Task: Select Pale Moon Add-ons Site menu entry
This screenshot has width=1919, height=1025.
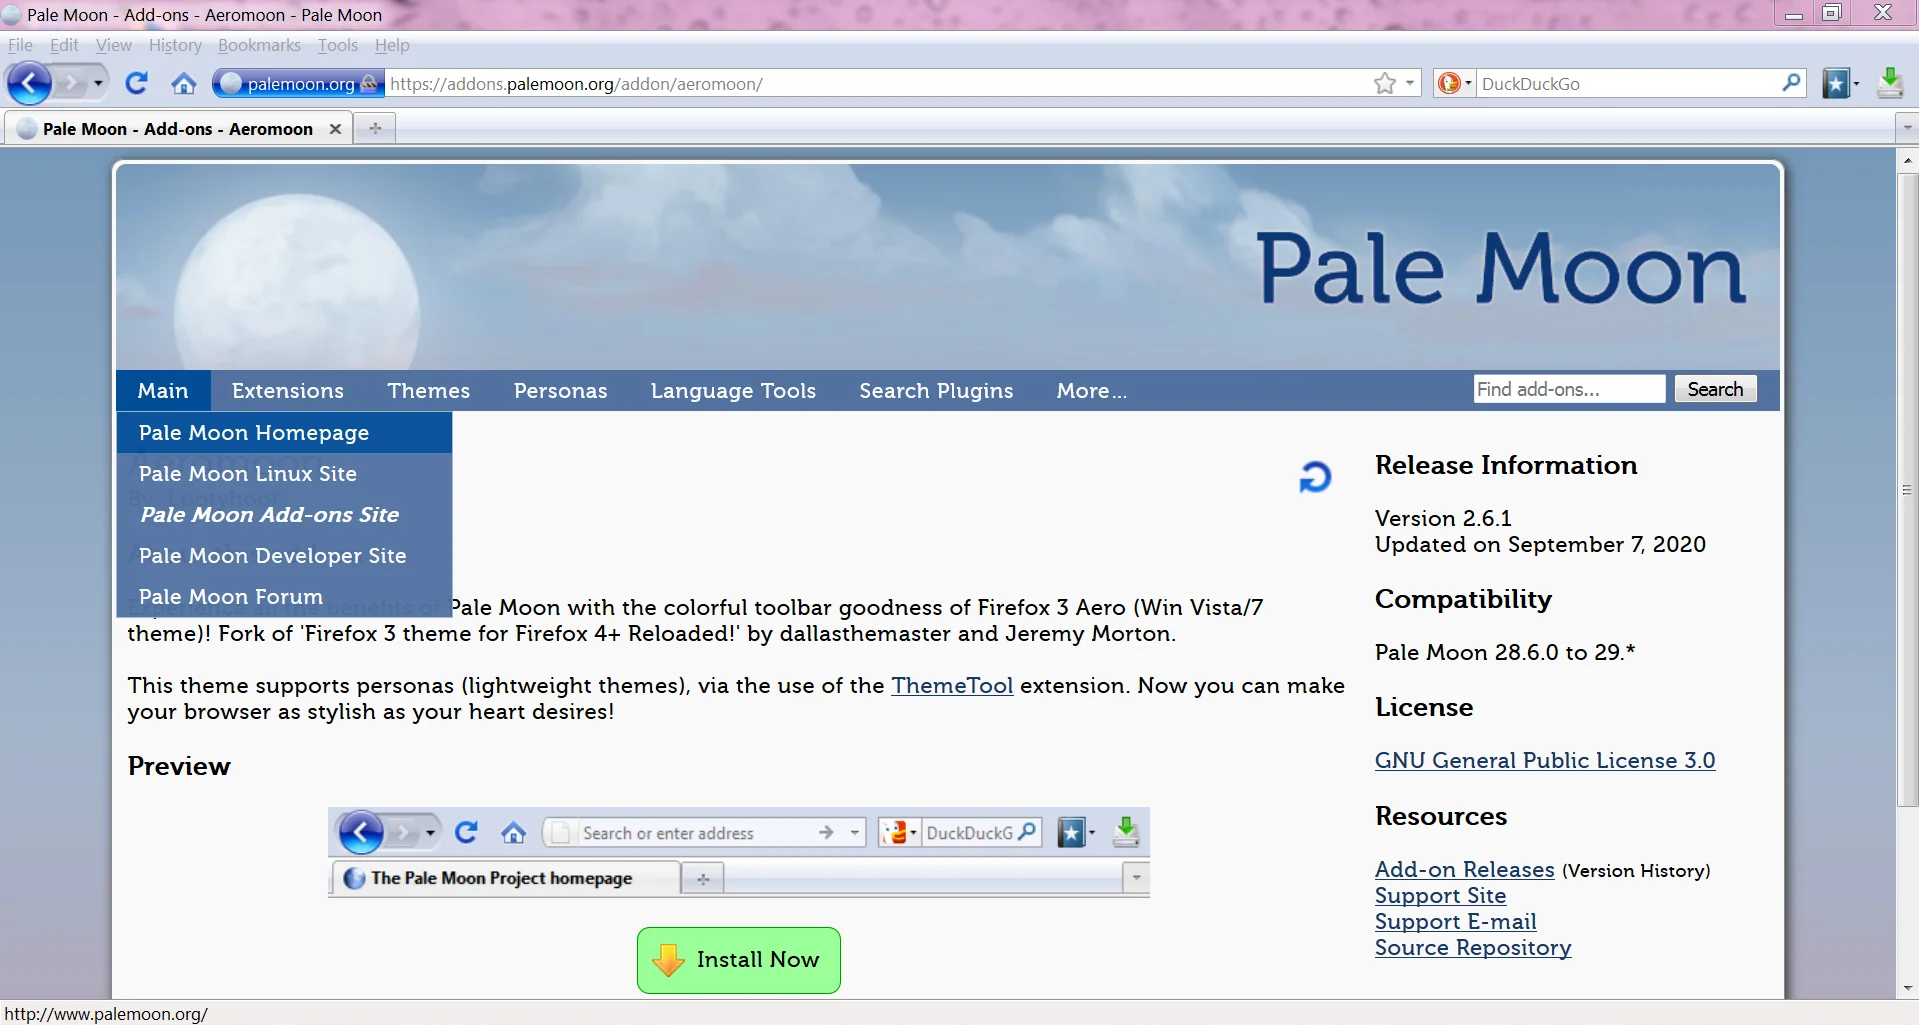Action: [284, 515]
